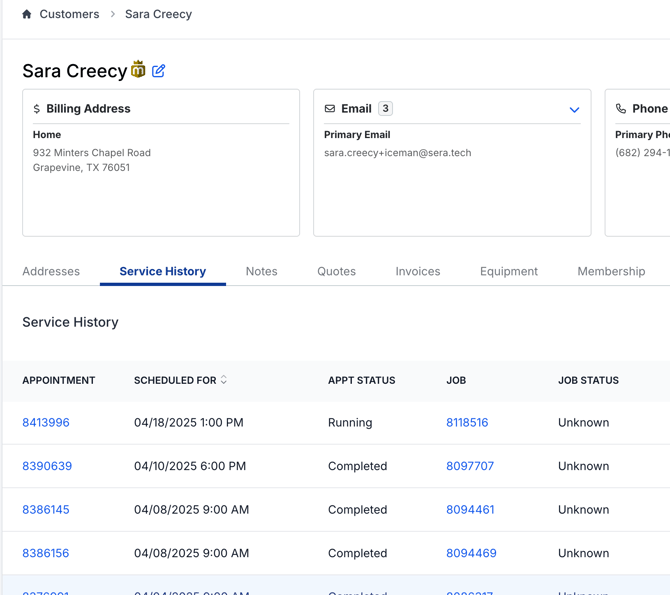Click Completed status for appointment 8390639
The image size is (670, 595).
point(357,466)
